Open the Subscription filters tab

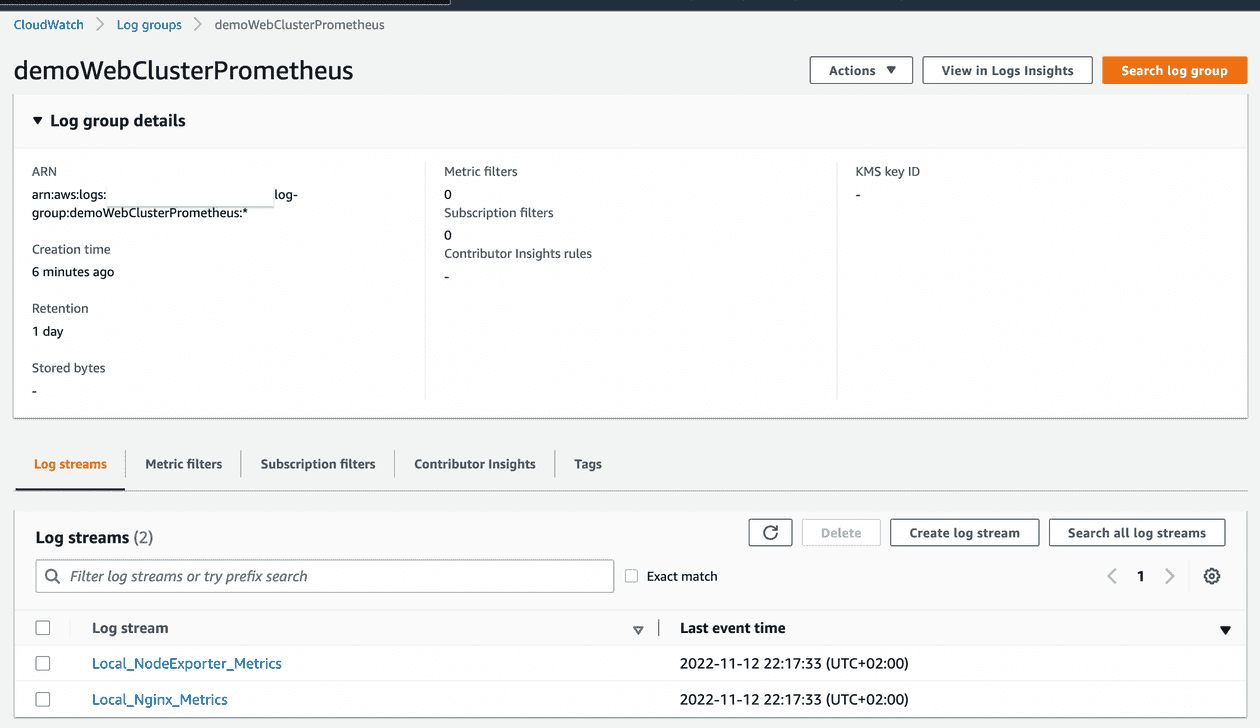tap(317, 464)
